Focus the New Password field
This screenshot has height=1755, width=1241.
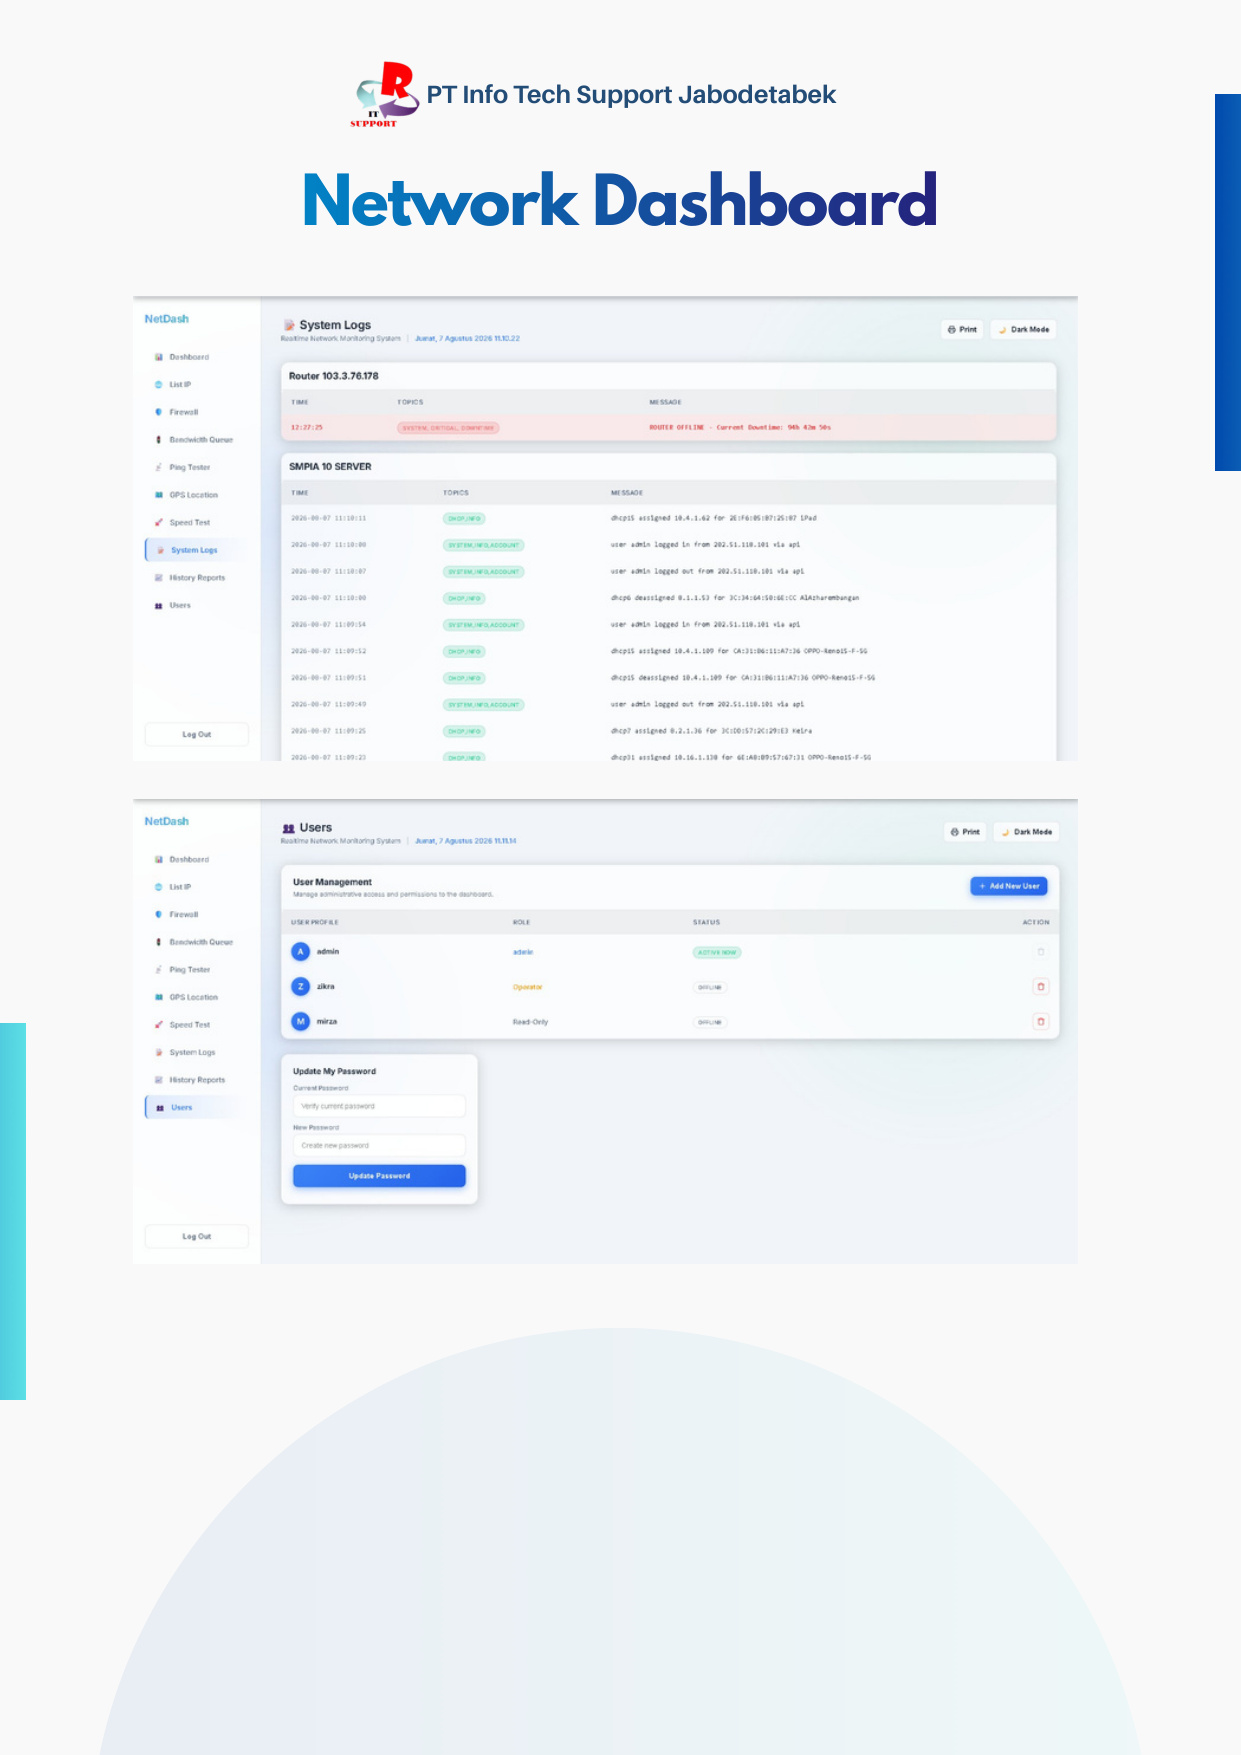(x=379, y=1146)
